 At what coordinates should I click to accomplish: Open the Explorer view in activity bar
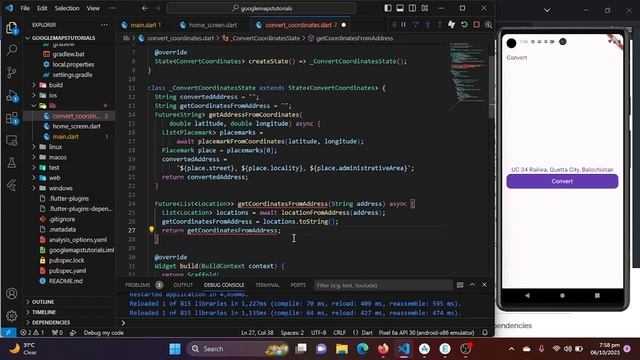[12, 28]
